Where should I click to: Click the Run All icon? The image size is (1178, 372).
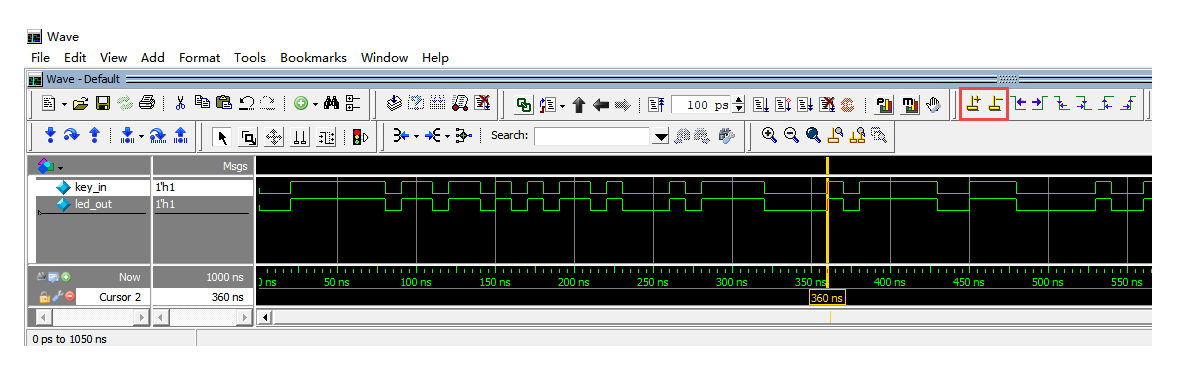click(x=805, y=105)
